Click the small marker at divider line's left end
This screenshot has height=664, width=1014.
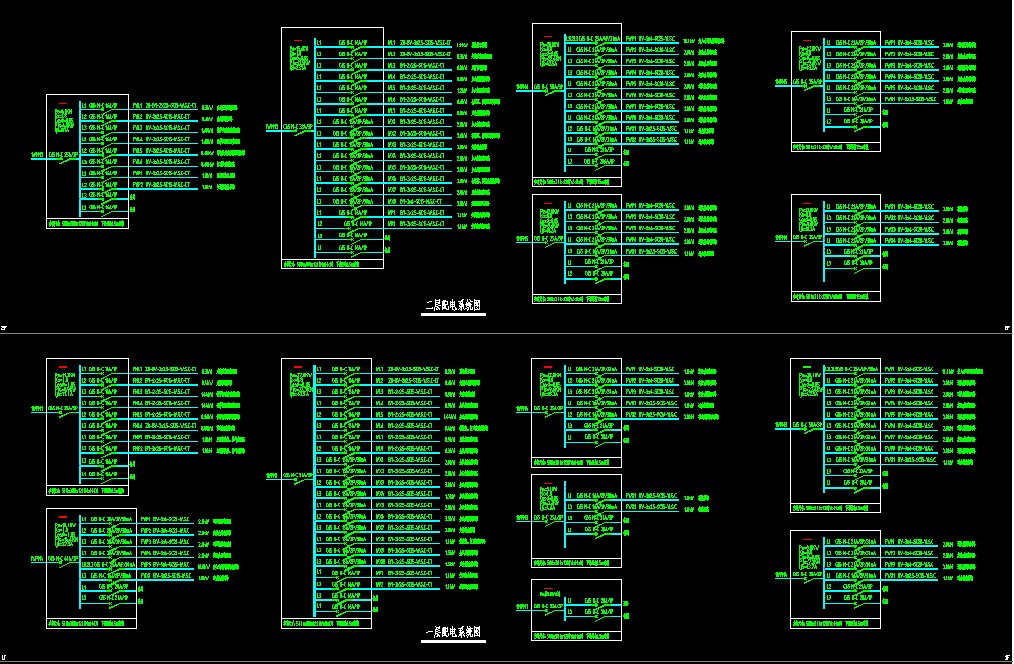4,328
